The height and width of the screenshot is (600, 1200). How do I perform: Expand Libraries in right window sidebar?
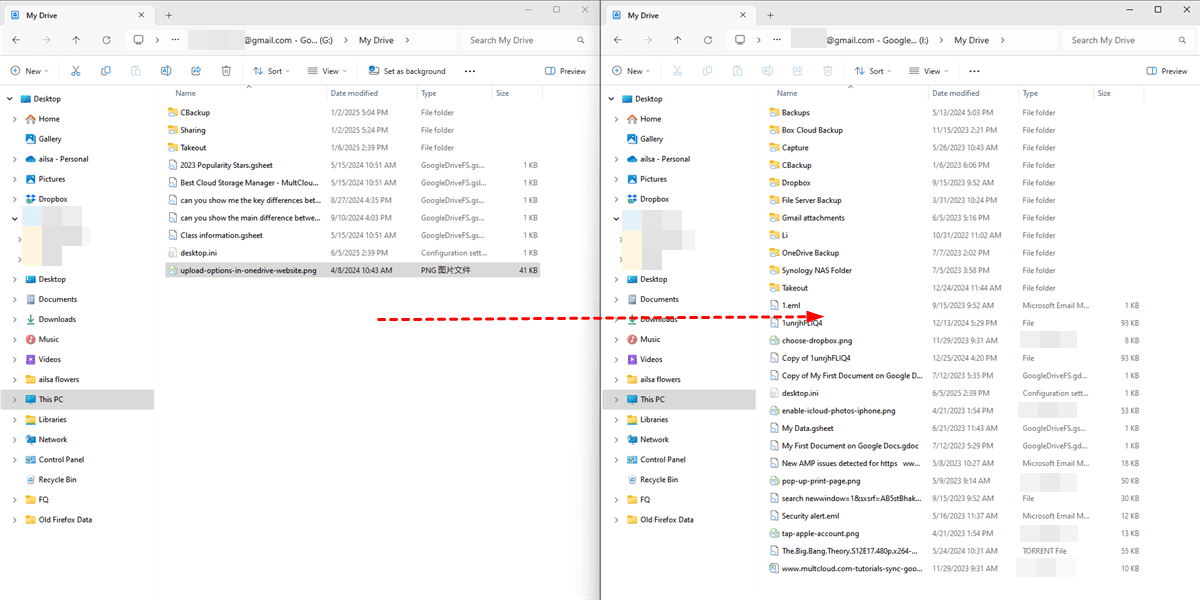pos(616,419)
